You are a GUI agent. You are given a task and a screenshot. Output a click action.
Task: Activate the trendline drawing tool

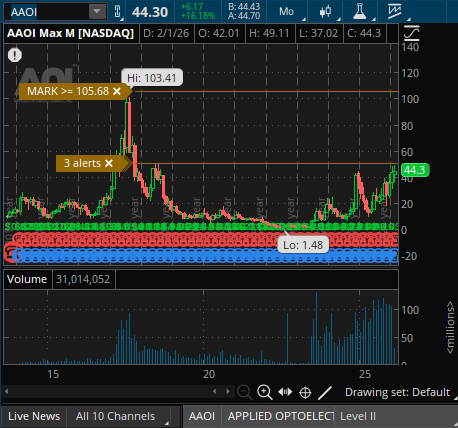tap(325, 392)
